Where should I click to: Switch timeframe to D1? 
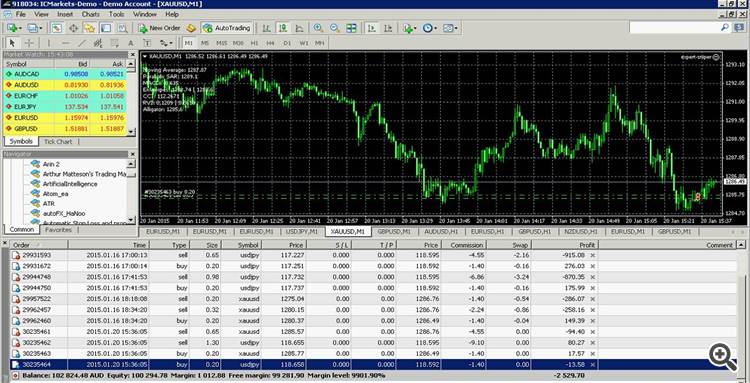click(287, 43)
